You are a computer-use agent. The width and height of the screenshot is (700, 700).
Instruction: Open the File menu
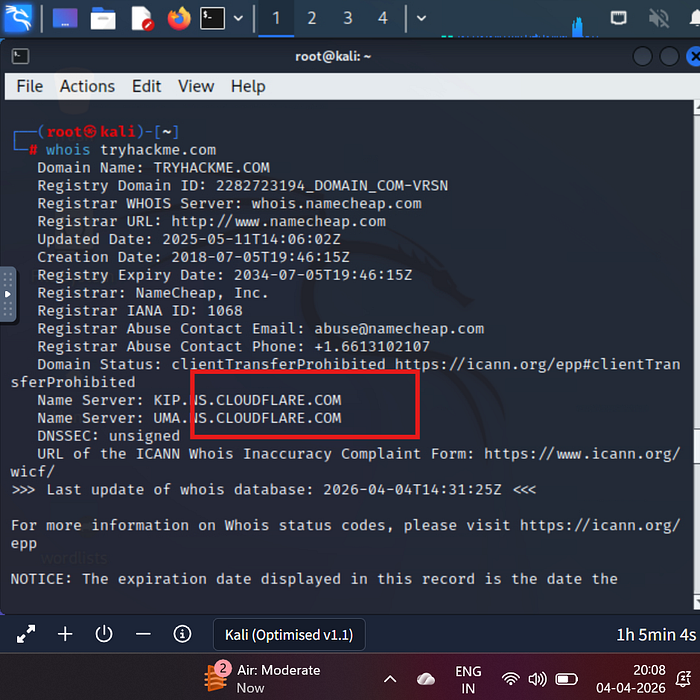[x=29, y=86]
